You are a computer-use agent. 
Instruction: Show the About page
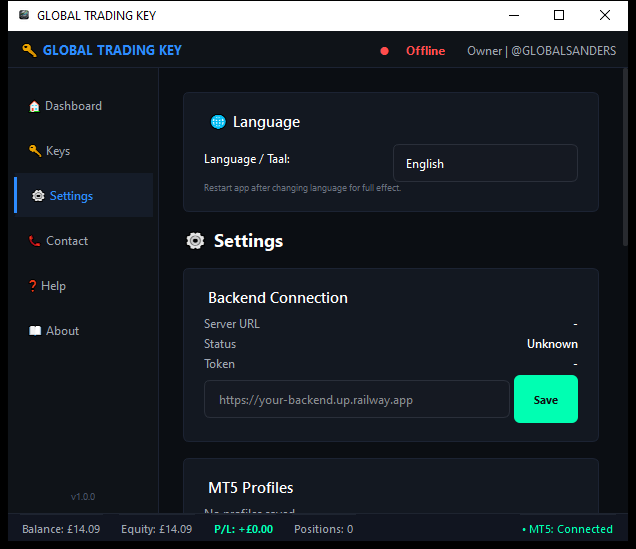pyautogui.click(x=84, y=331)
